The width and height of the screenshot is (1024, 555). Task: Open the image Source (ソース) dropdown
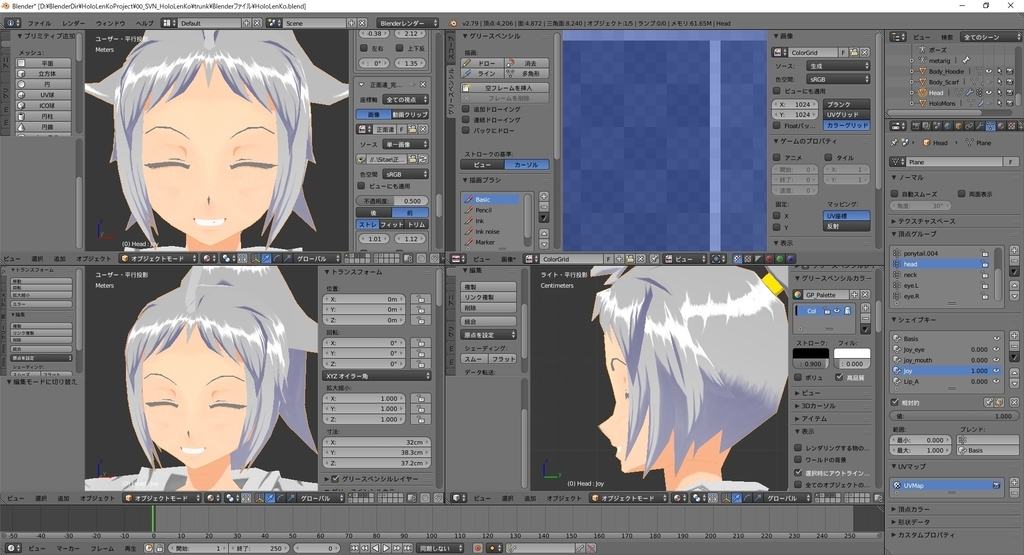[838, 66]
